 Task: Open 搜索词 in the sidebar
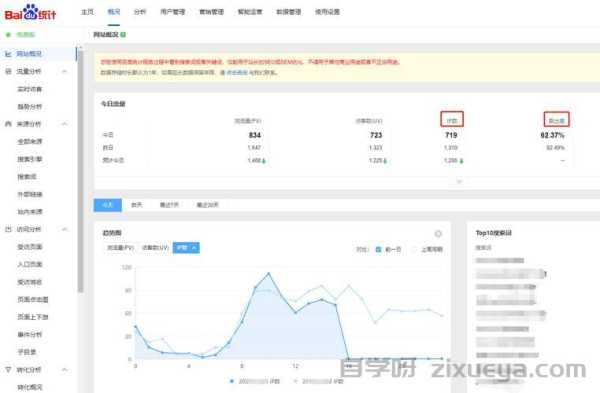point(27,177)
